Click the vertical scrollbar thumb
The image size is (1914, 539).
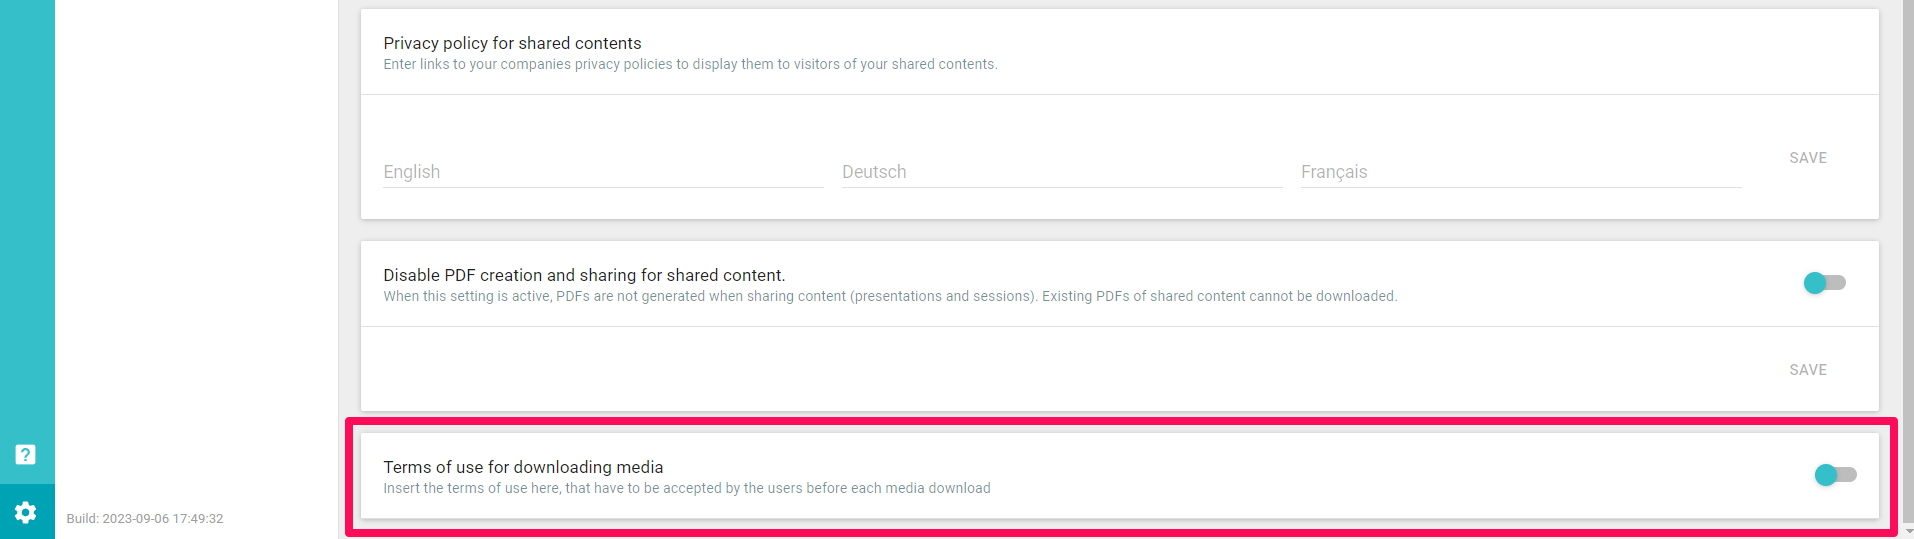[1907, 260]
